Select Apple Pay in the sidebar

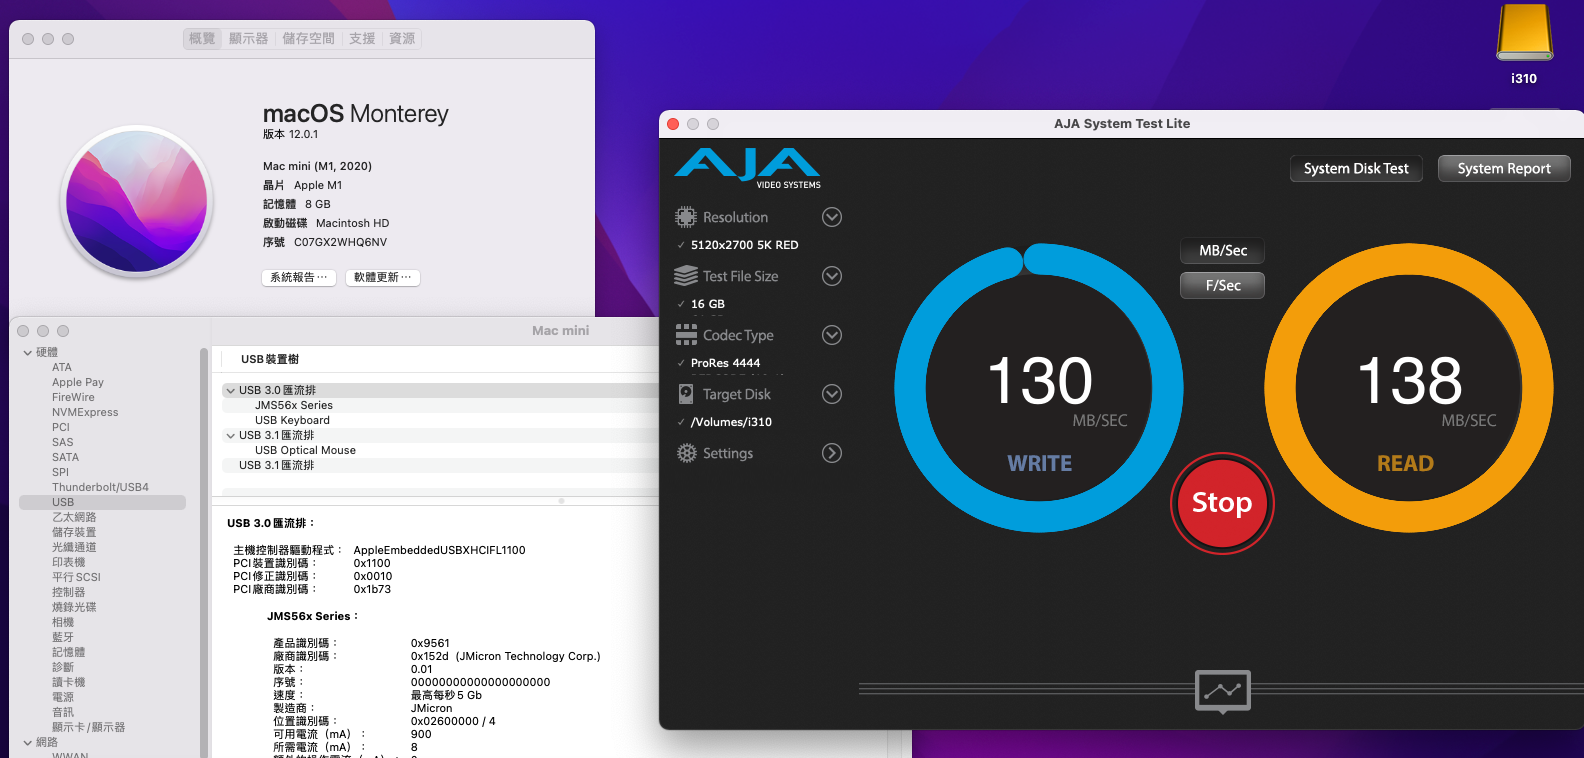tap(78, 382)
